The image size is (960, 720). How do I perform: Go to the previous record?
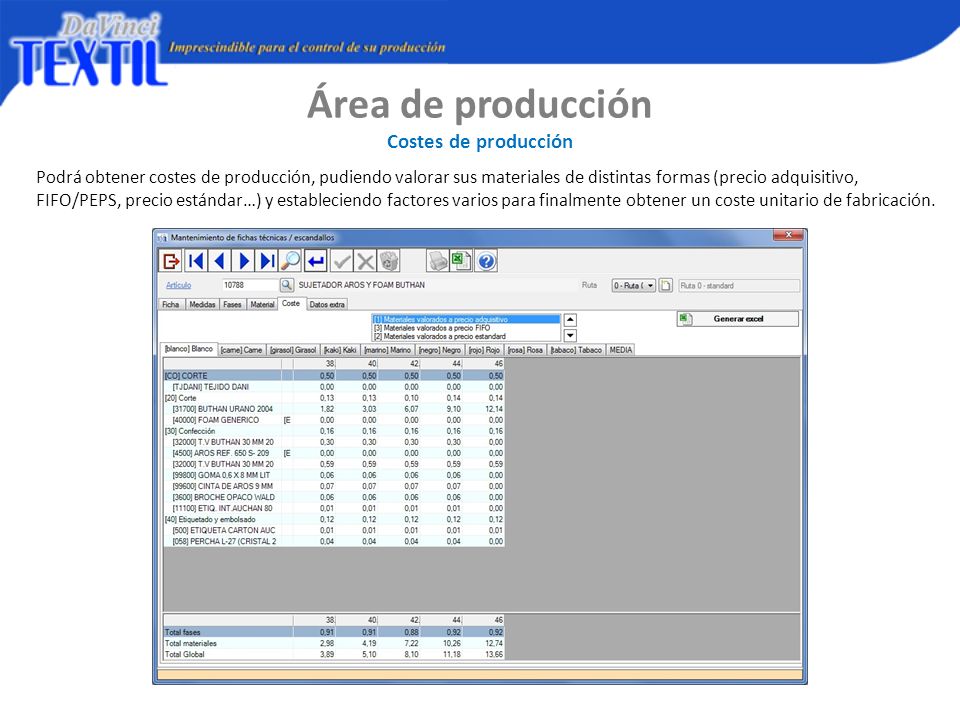click(x=219, y=261)
